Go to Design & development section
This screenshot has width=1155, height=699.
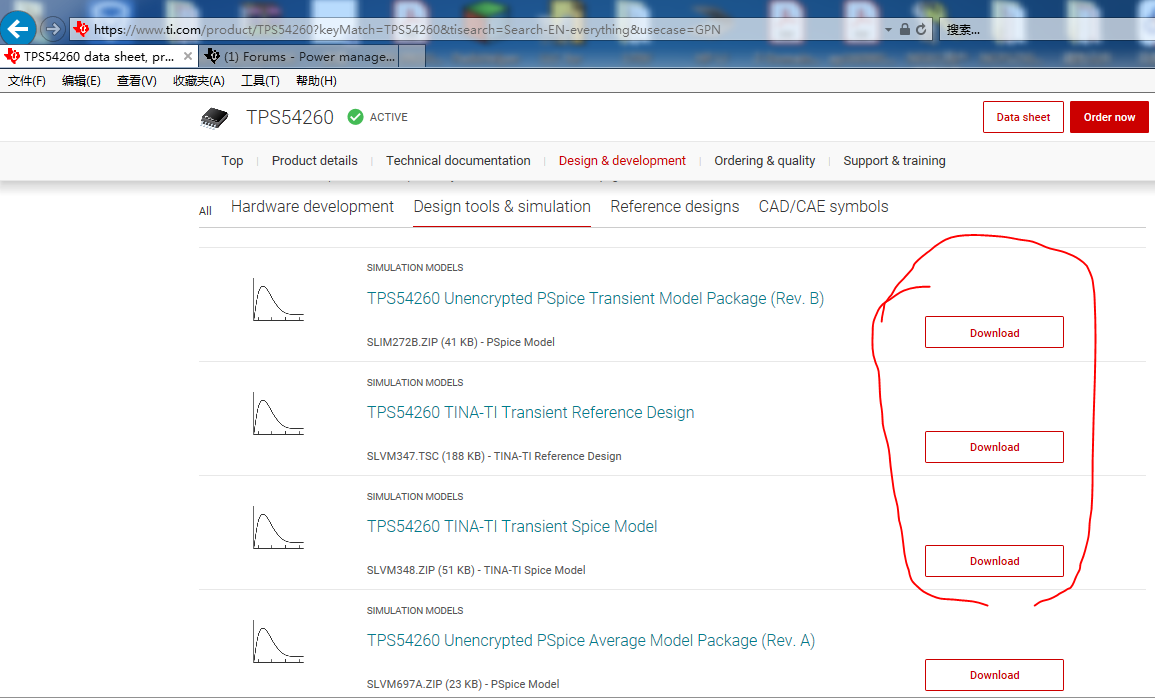click(x=622, y=161)
